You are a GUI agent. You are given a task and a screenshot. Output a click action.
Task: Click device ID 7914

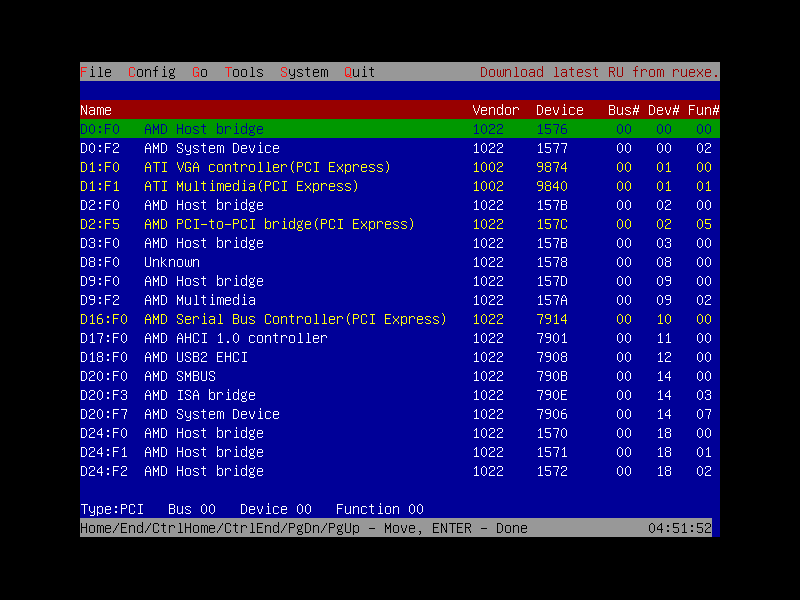(552, 319)
